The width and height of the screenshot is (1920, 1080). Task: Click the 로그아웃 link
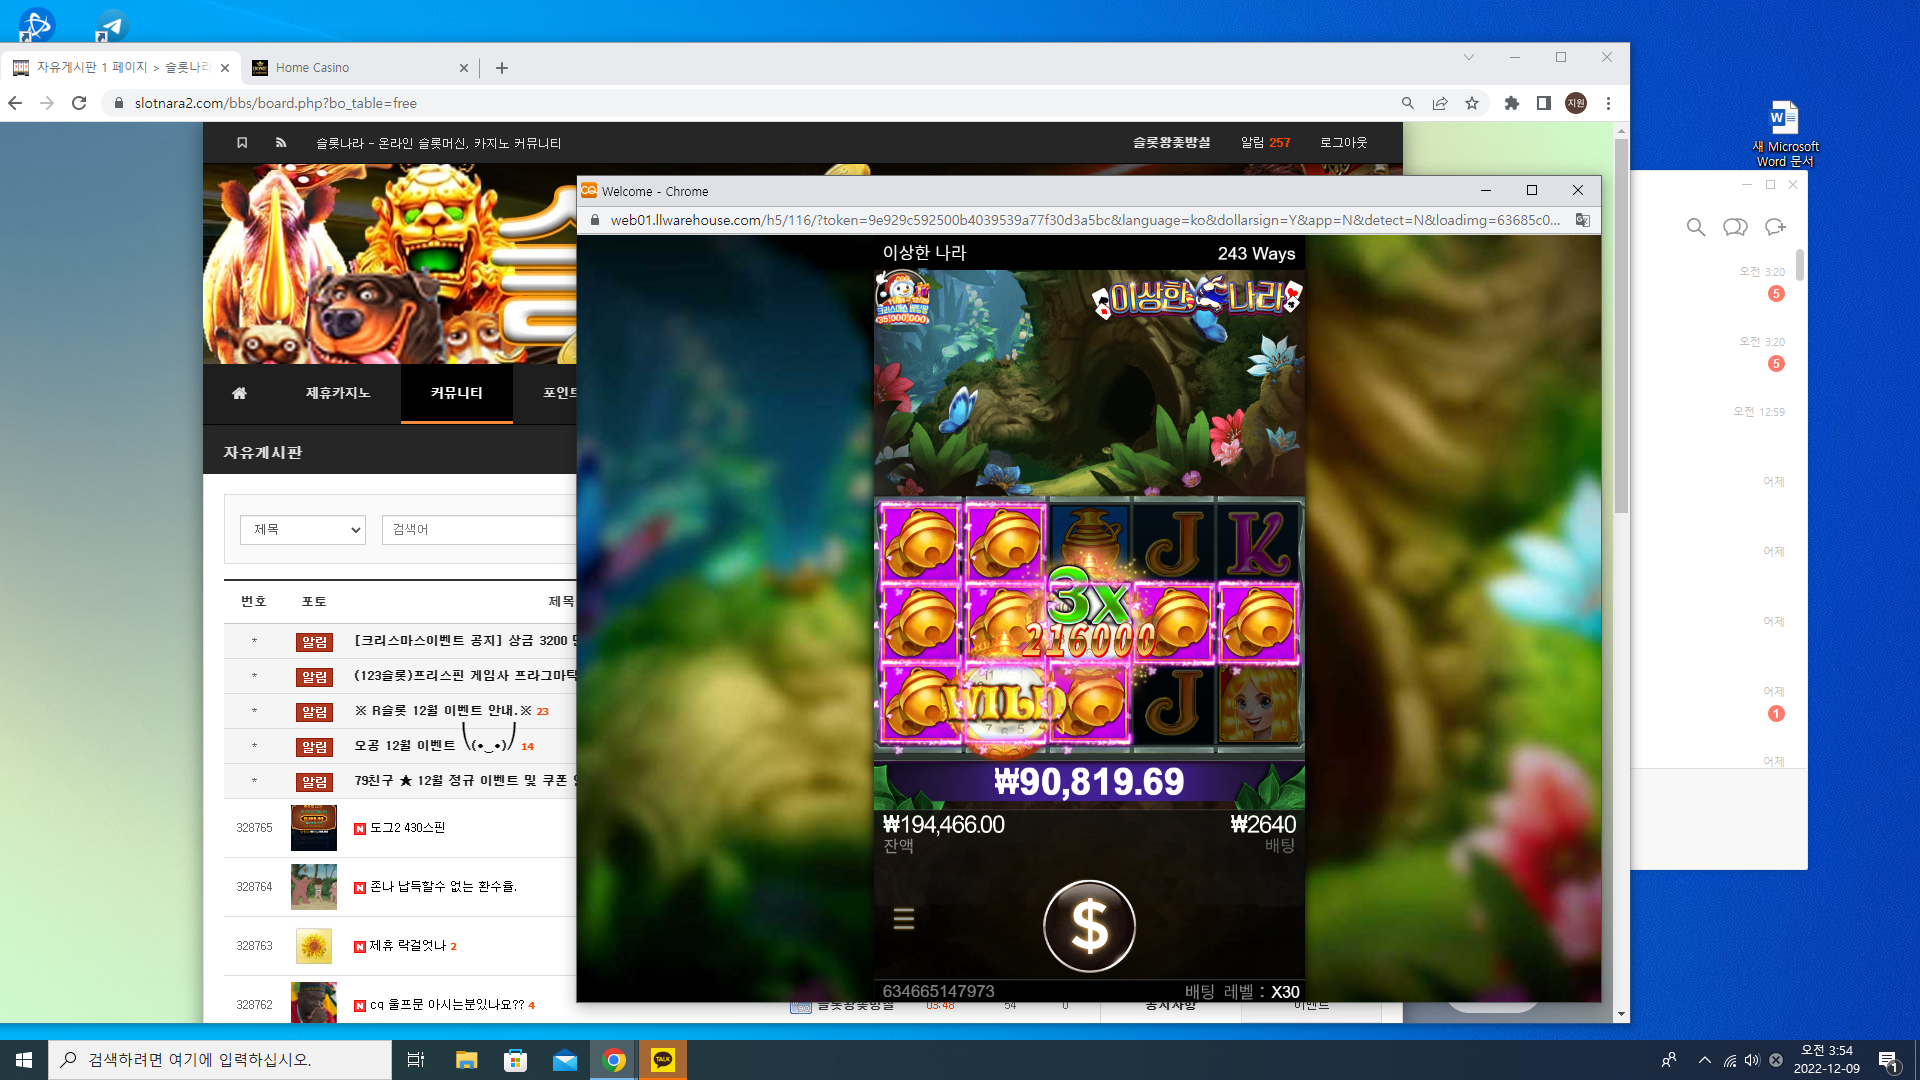(x=1343, y=143)
